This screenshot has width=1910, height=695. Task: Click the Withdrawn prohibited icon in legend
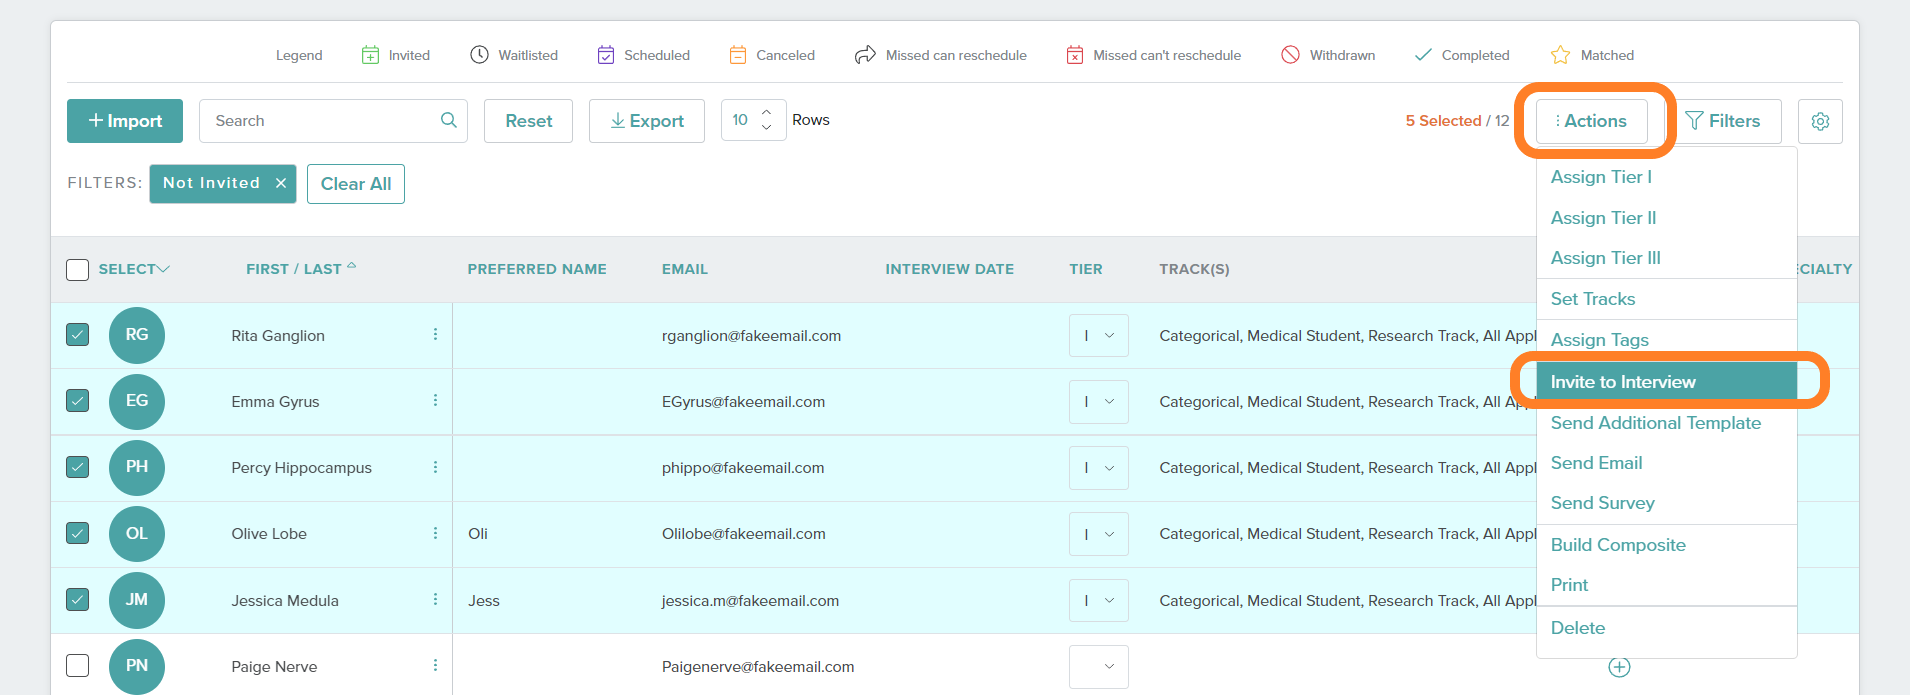[1291, 55]
